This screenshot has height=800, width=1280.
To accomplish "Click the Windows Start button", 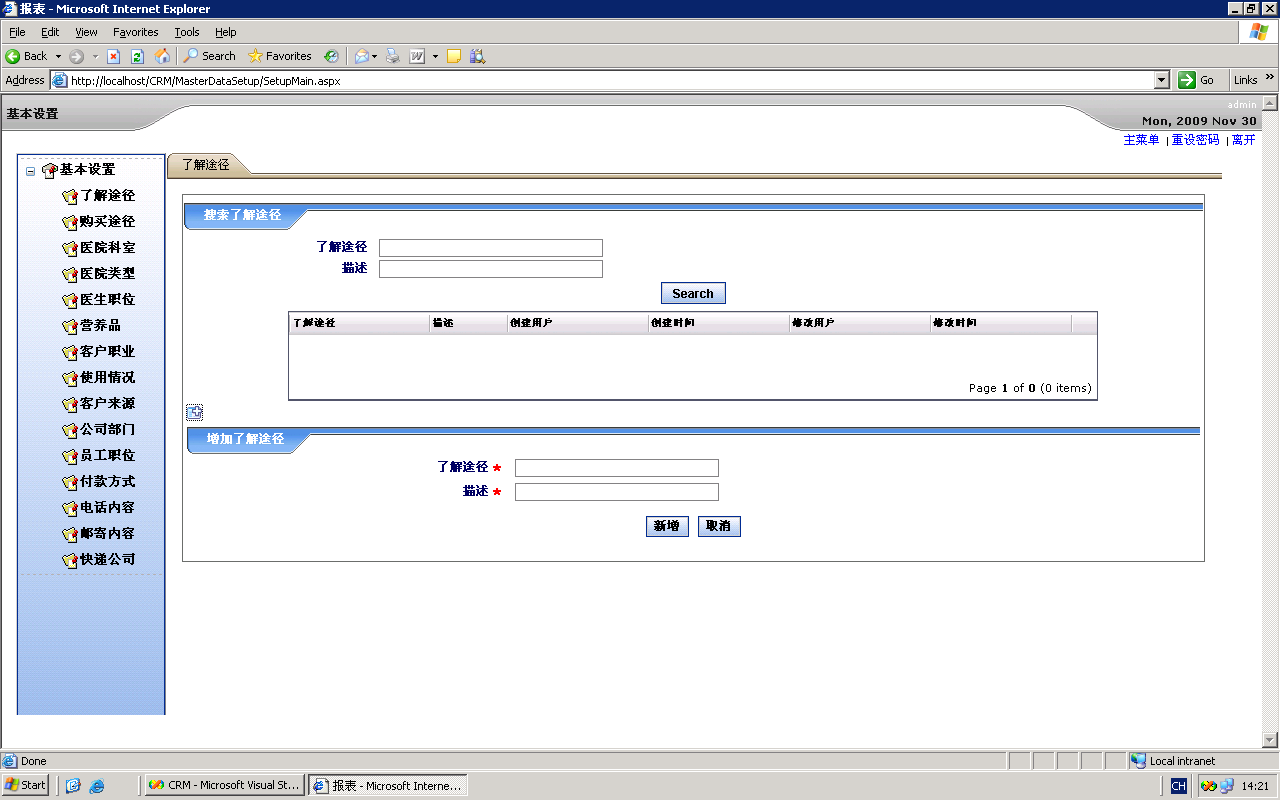I will pos(25,785).
